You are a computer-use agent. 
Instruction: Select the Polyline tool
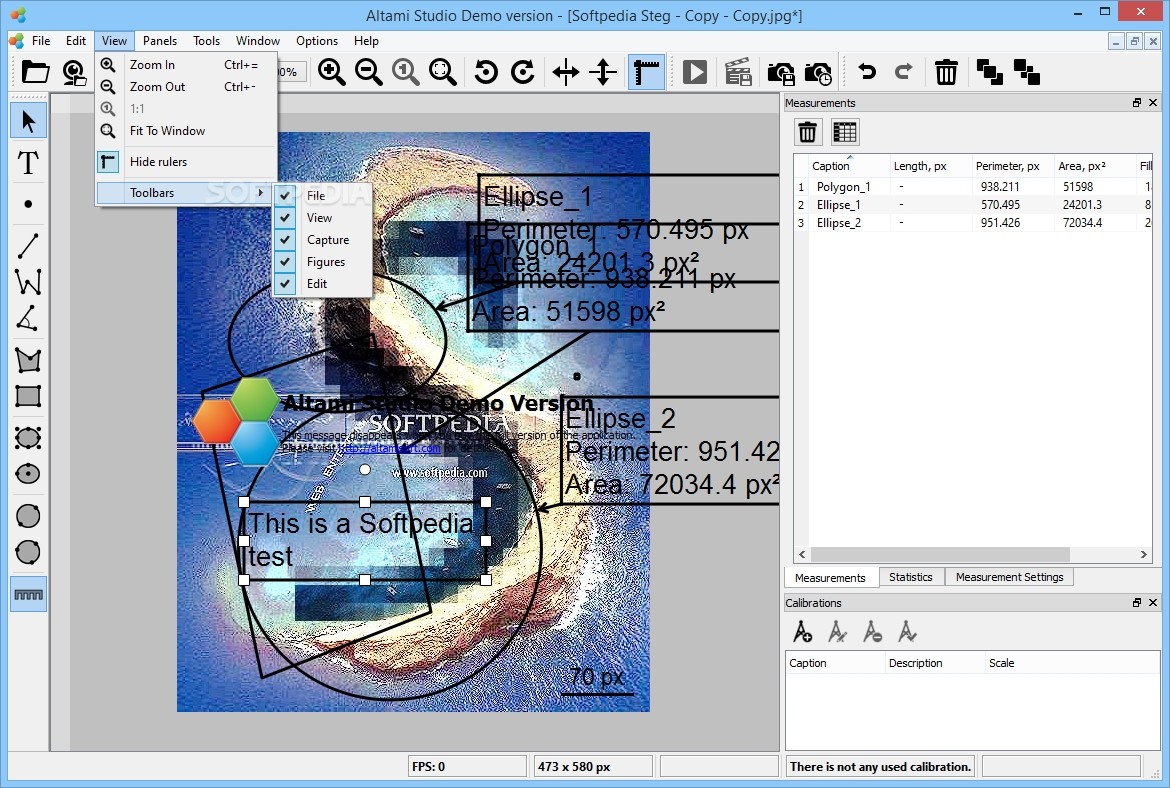(x=28, y=282)
